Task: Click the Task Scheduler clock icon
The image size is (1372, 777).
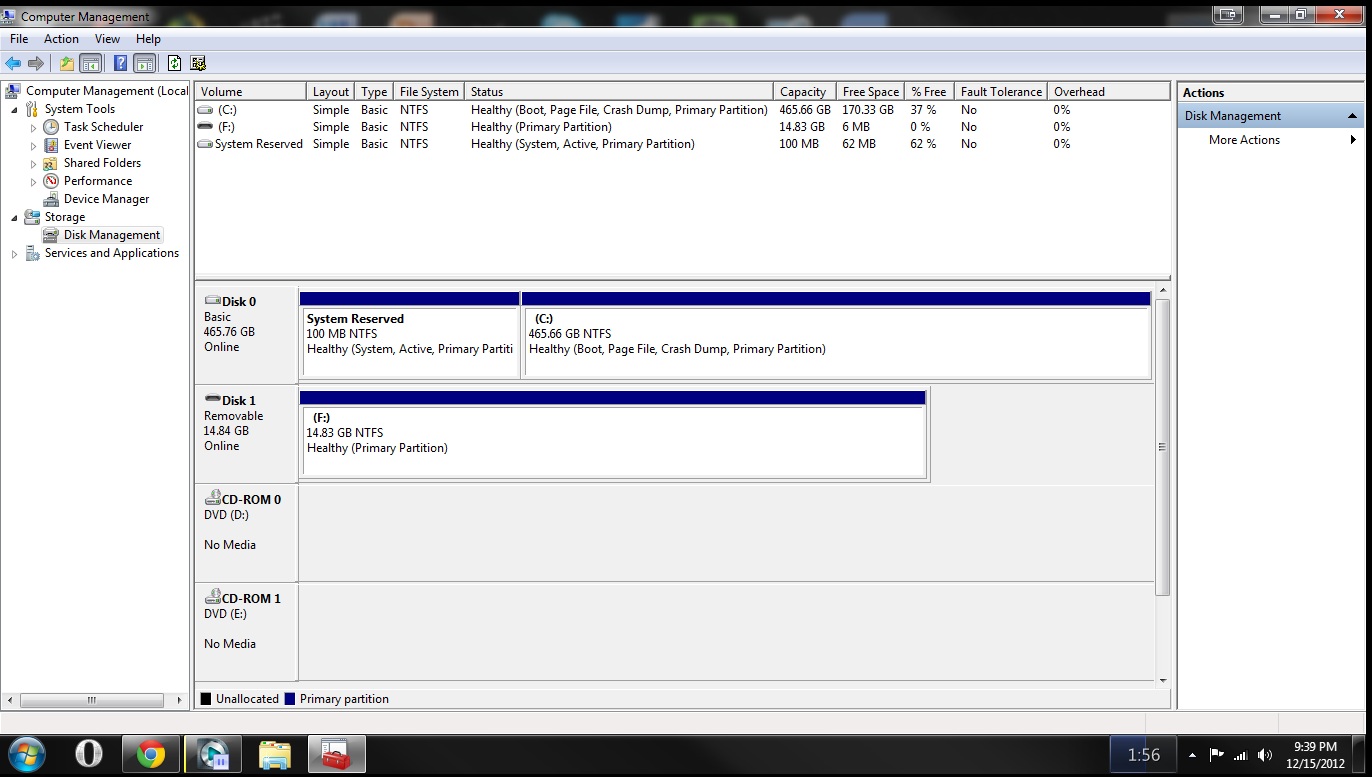Action: click(x=51, y=127)
